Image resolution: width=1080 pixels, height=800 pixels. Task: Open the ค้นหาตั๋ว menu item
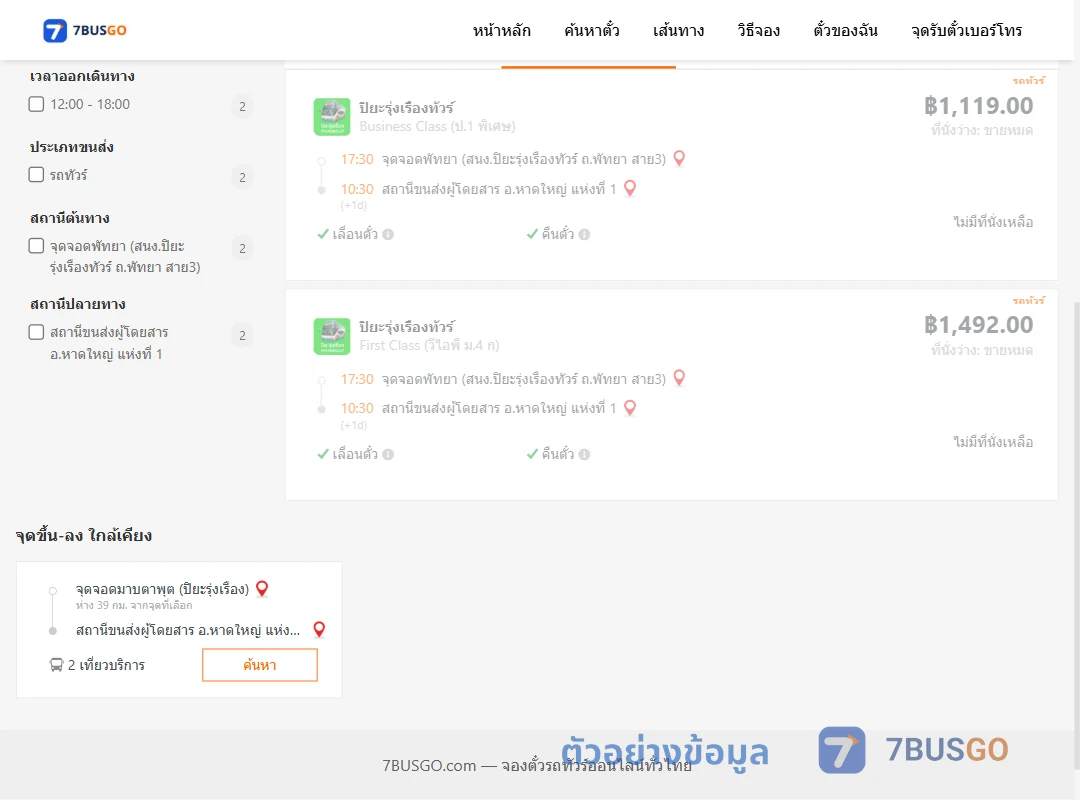(592, 30)
